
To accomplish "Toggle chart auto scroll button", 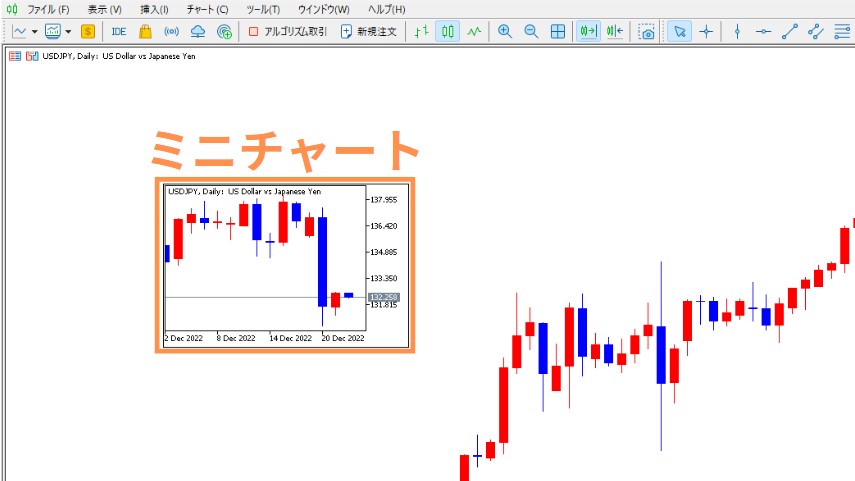I will pyautogui.click(x=588, y=32).
